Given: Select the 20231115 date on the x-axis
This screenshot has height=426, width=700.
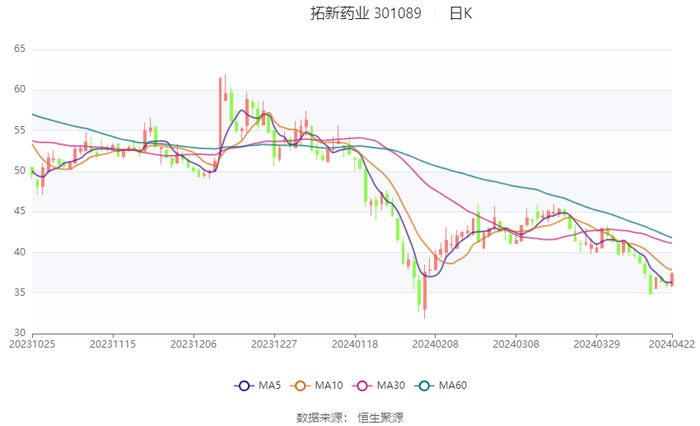Looking at the screenshot, I should (x=113, y=342).
